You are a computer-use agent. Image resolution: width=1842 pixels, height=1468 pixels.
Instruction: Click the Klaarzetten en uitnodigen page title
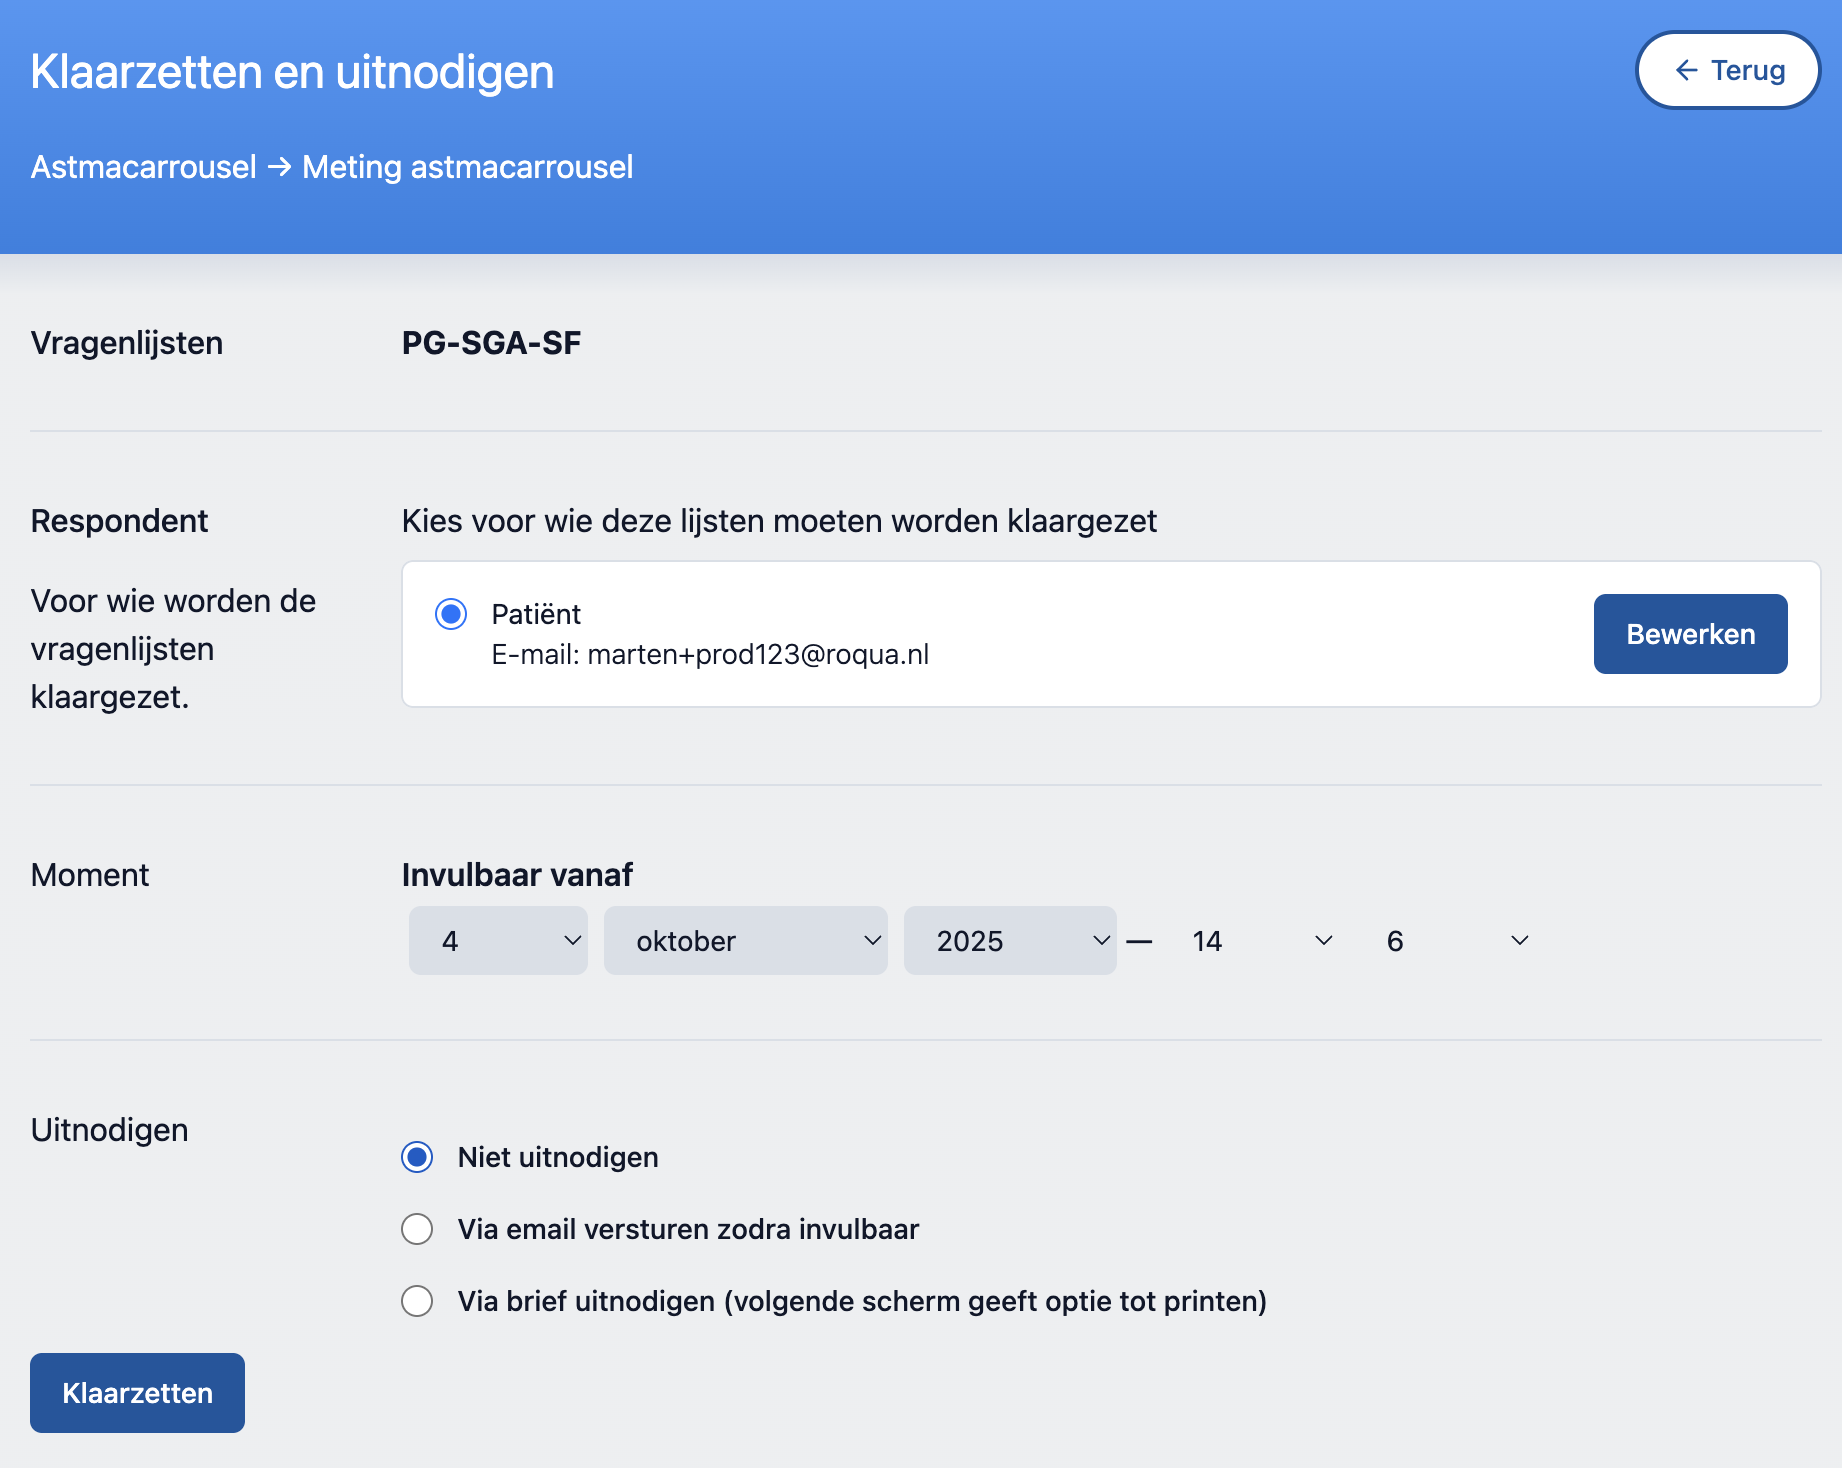coord(292,72)
